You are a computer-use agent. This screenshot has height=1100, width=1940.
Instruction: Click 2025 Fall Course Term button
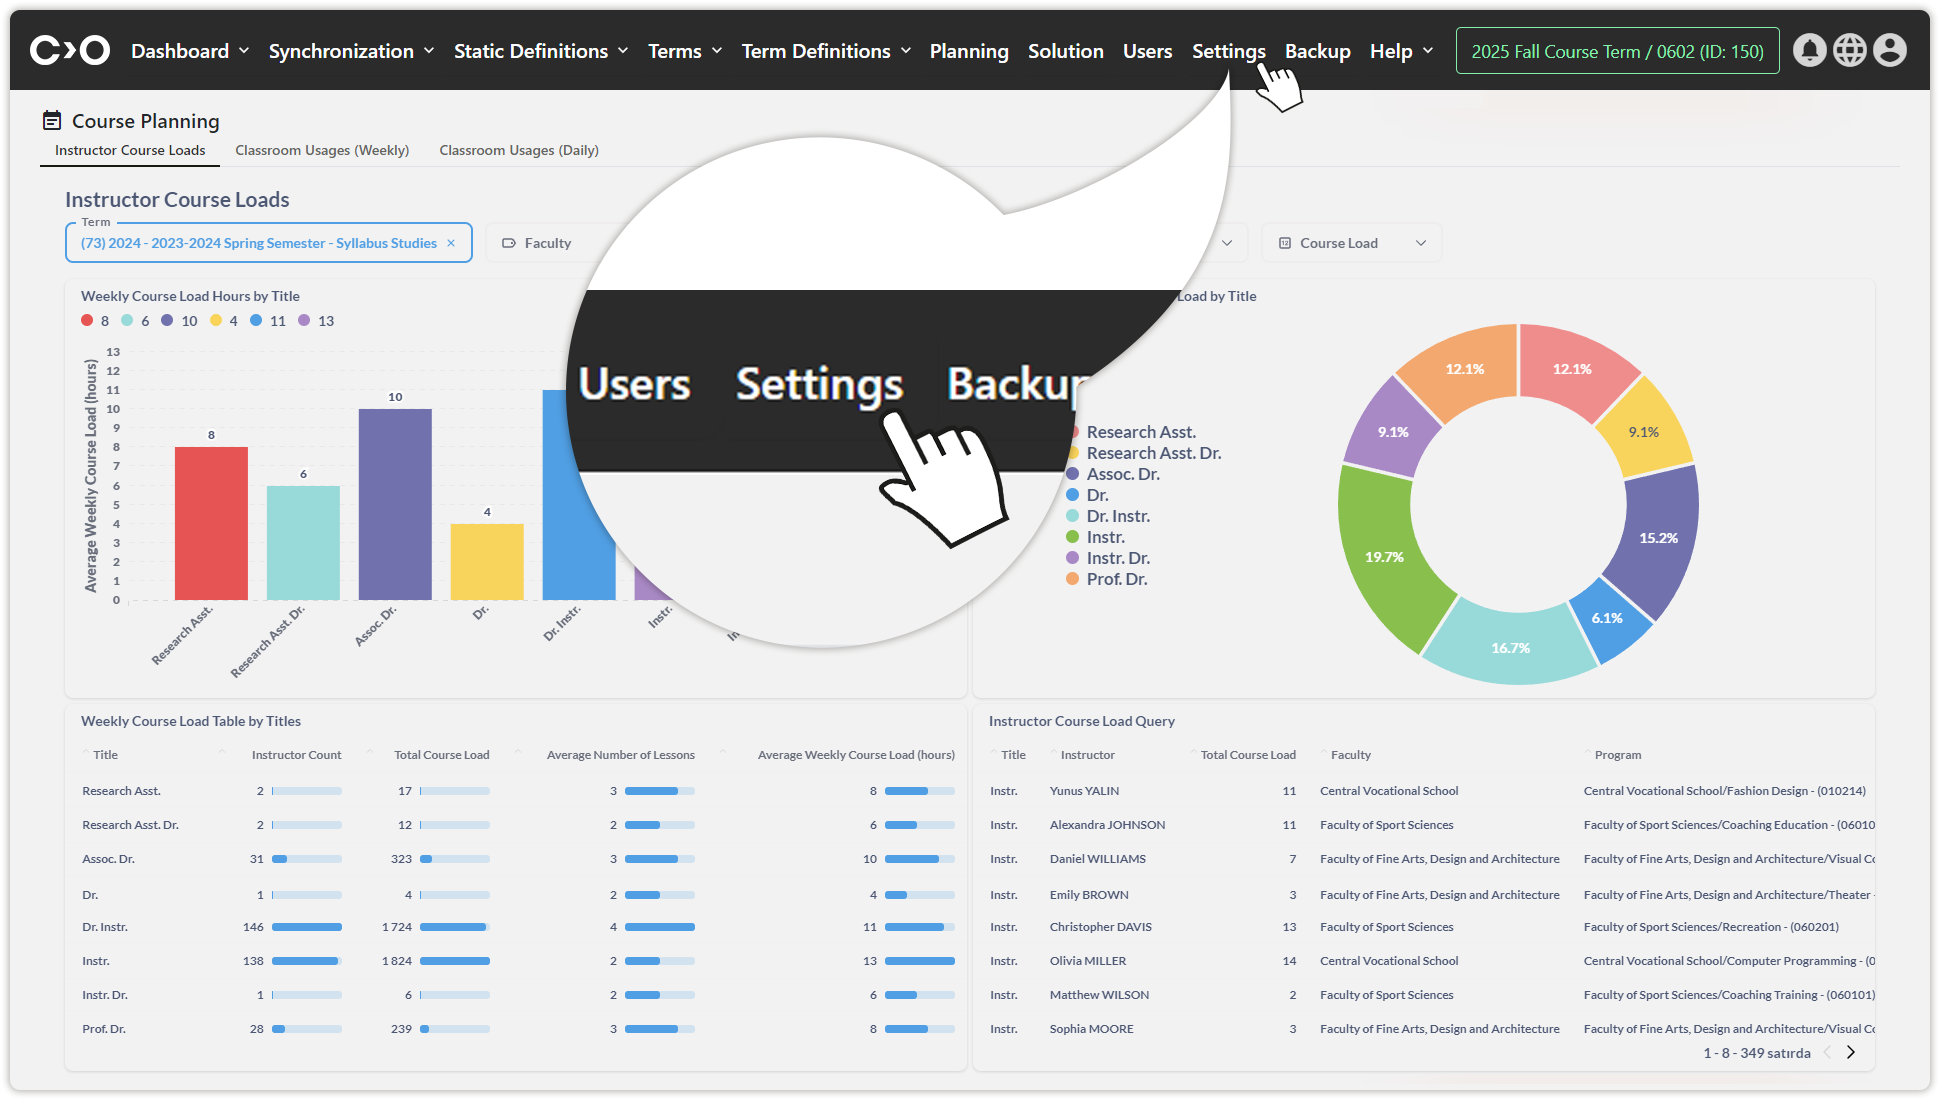coord(1617,51)
